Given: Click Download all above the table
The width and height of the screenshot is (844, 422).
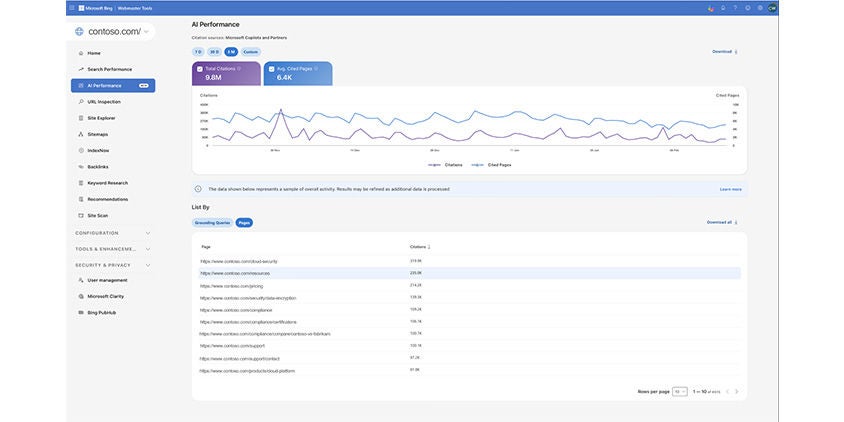Looking at the screenshot, I should click(x=721, y=222).
